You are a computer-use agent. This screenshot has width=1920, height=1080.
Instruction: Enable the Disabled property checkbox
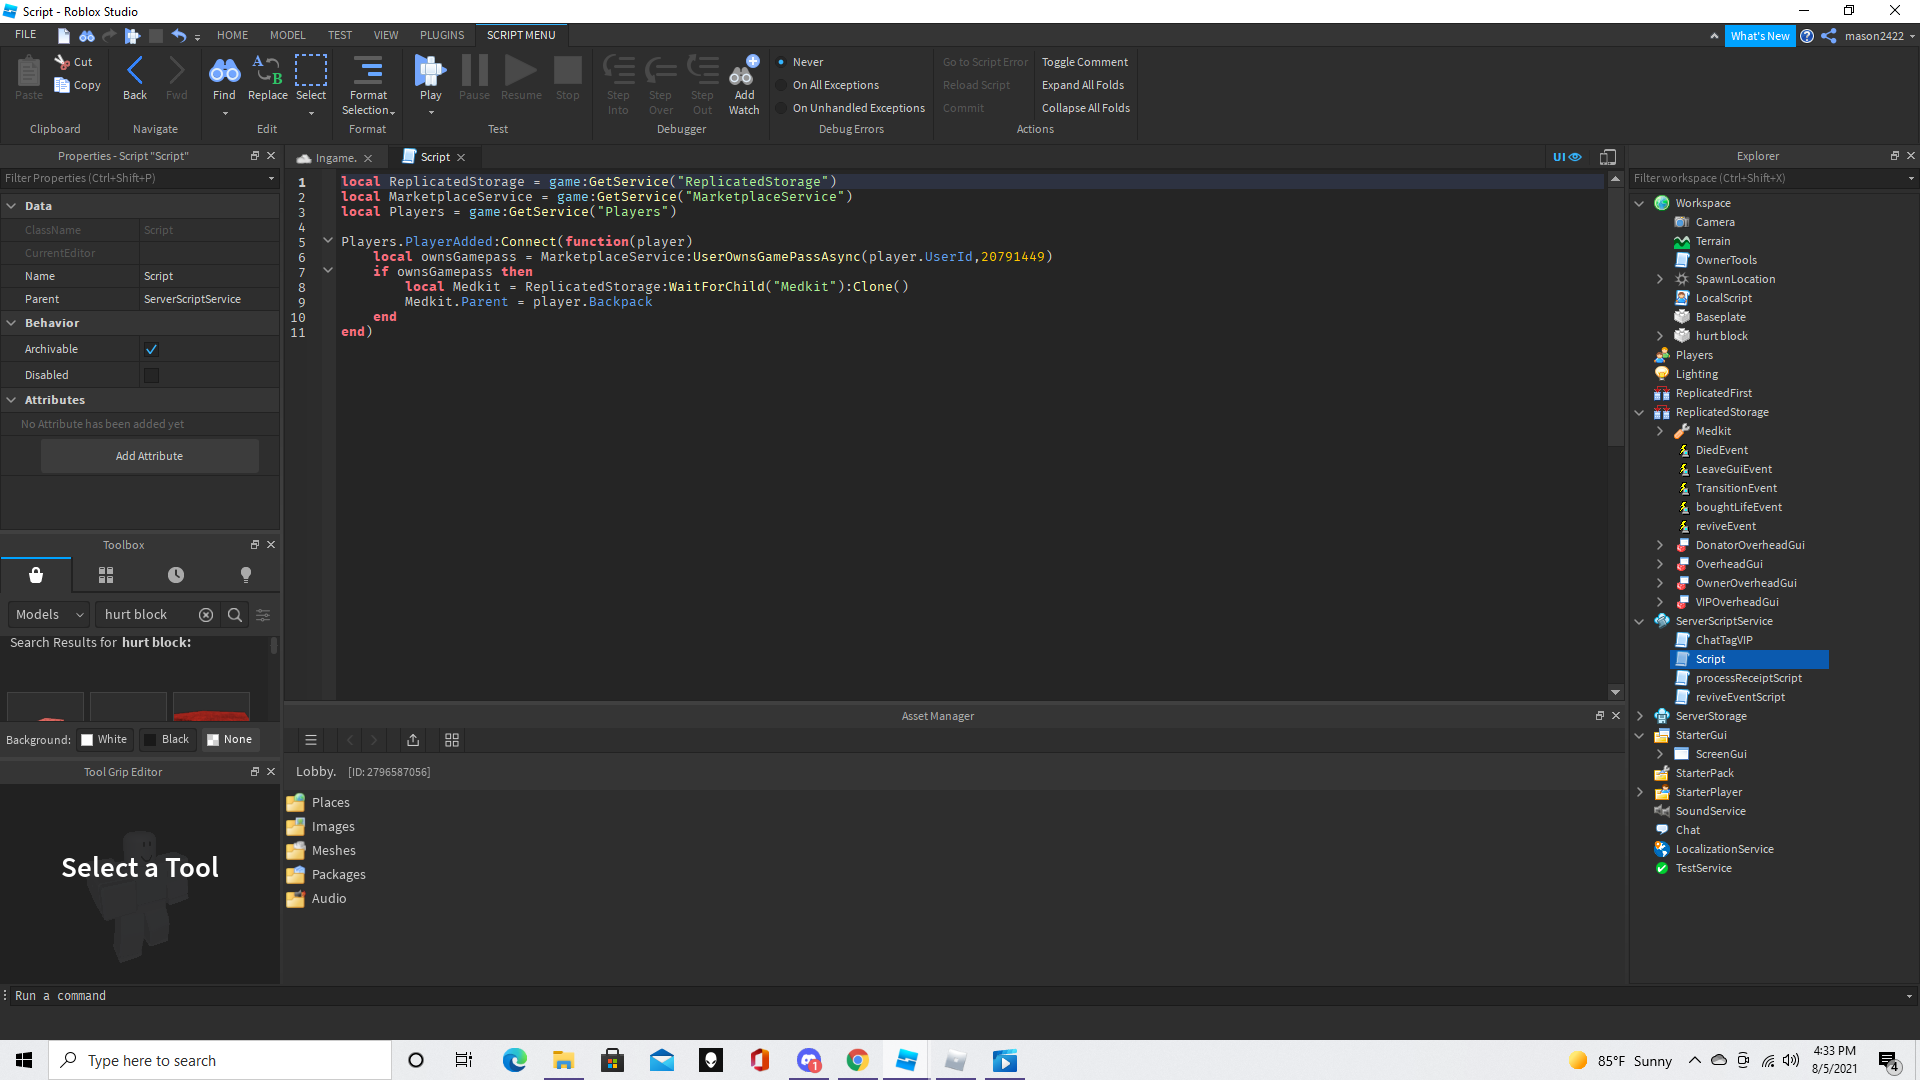tap(151, 374)
